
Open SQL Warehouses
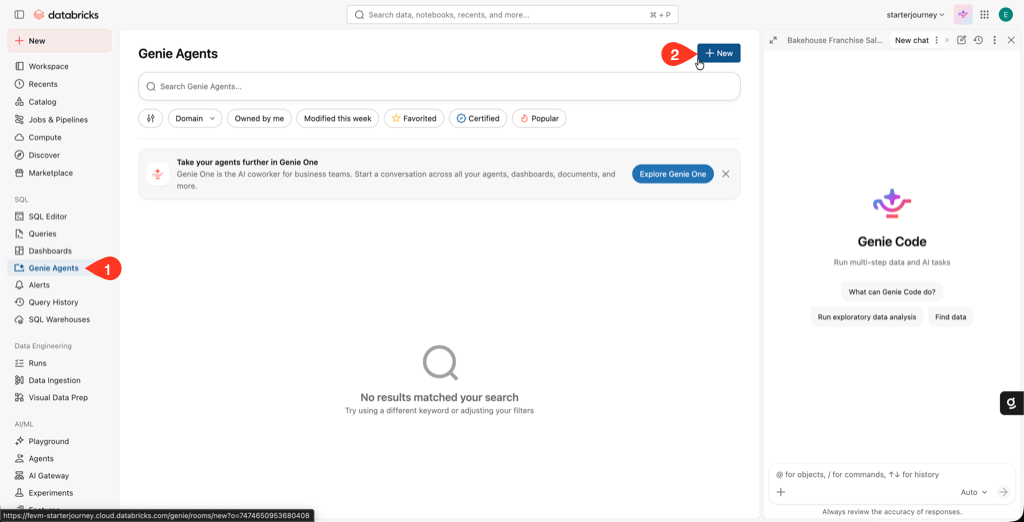[x=59, y=319]
